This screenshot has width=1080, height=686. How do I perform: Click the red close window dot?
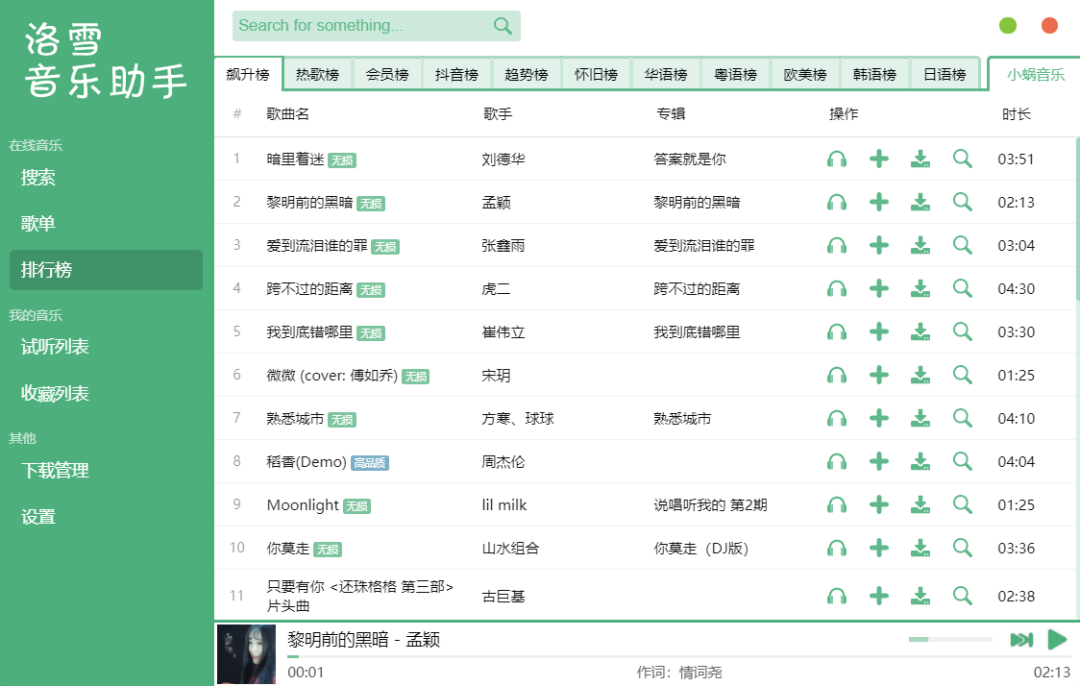(1050, 25)
